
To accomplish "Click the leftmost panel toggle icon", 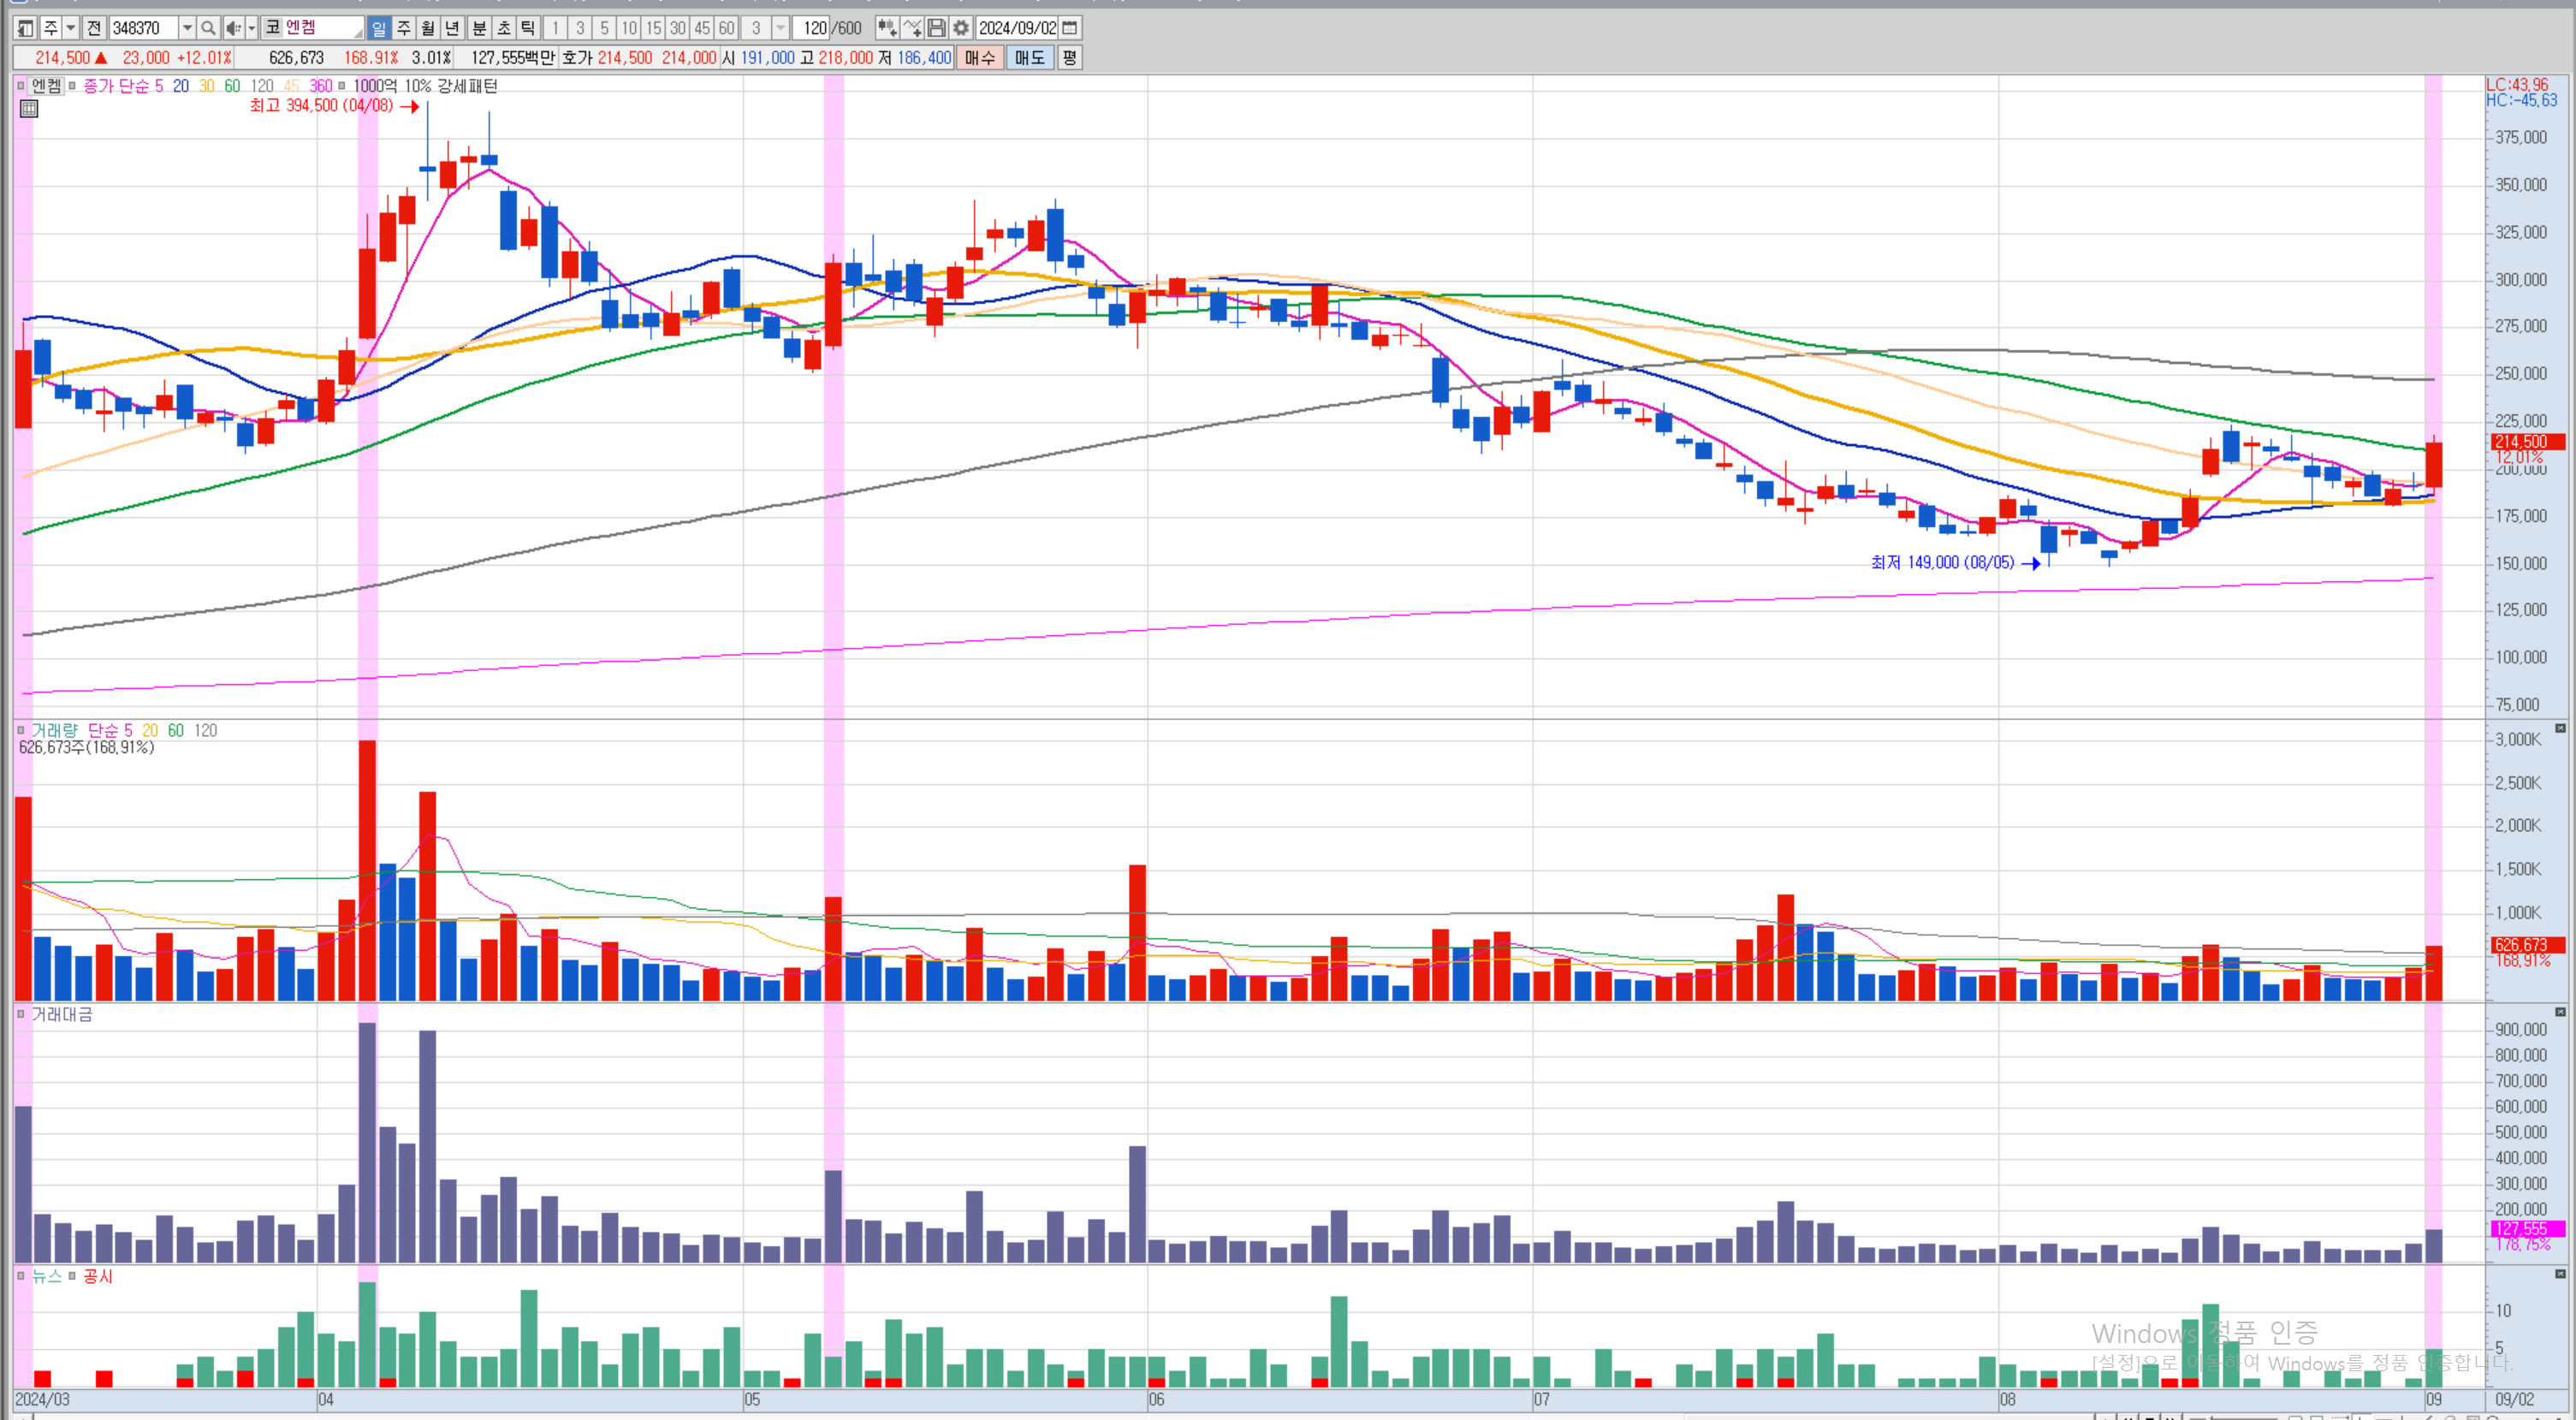I will click(26, 28).
